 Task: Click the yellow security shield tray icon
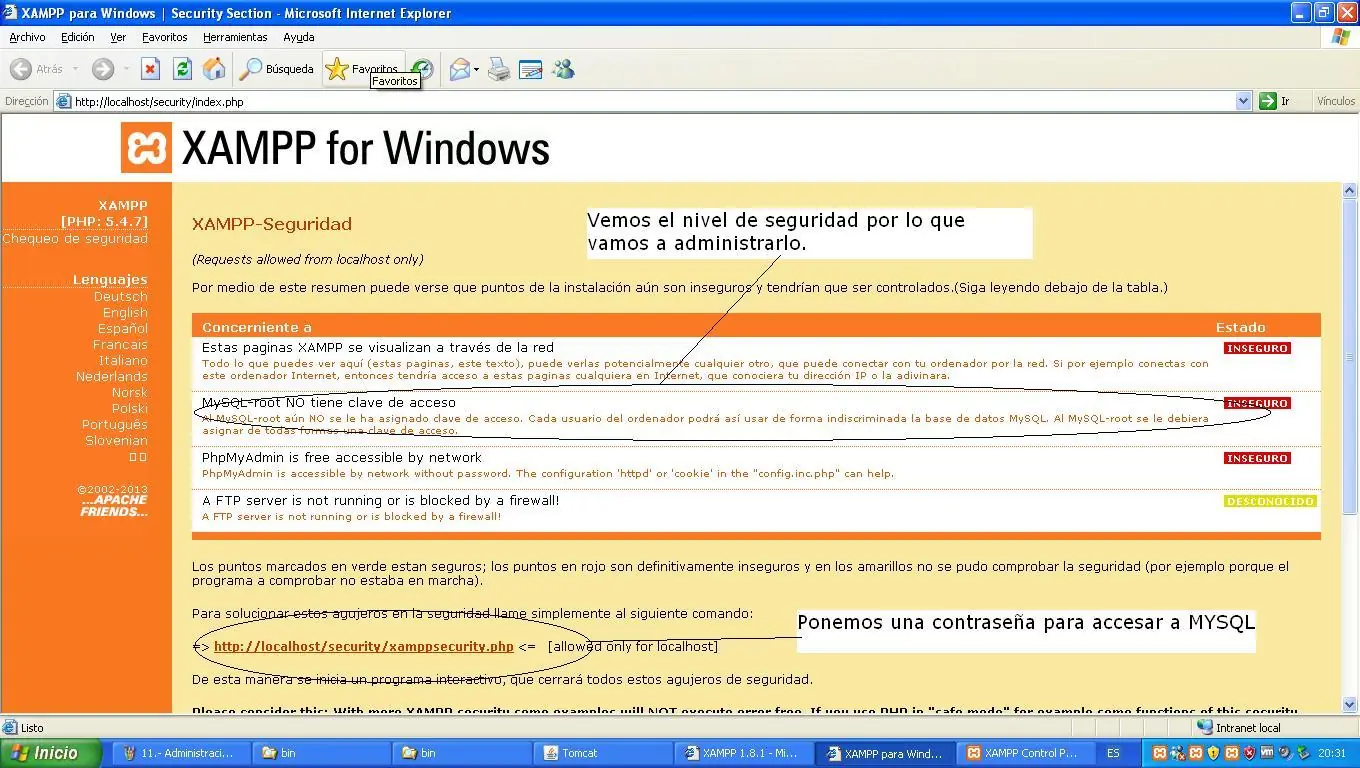[1213, 753]
